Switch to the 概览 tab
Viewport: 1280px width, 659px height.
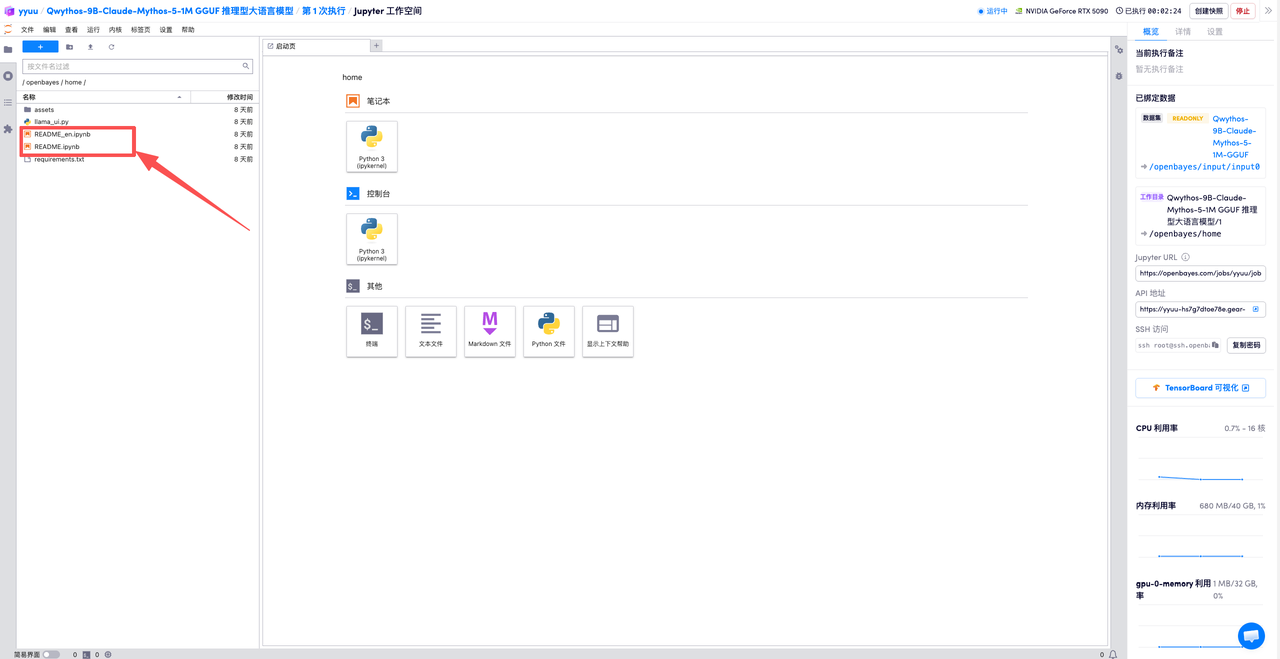pos(1151,32)
